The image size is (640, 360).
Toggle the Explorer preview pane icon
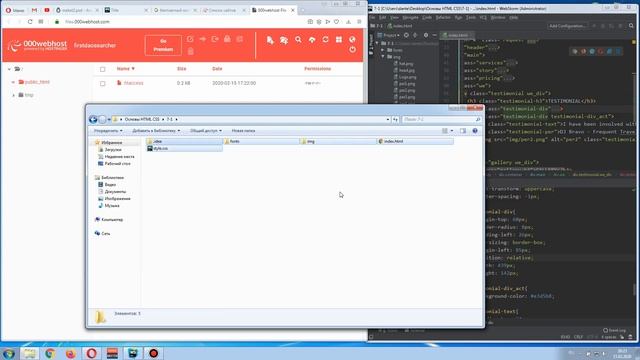click(x=463, y=131)
